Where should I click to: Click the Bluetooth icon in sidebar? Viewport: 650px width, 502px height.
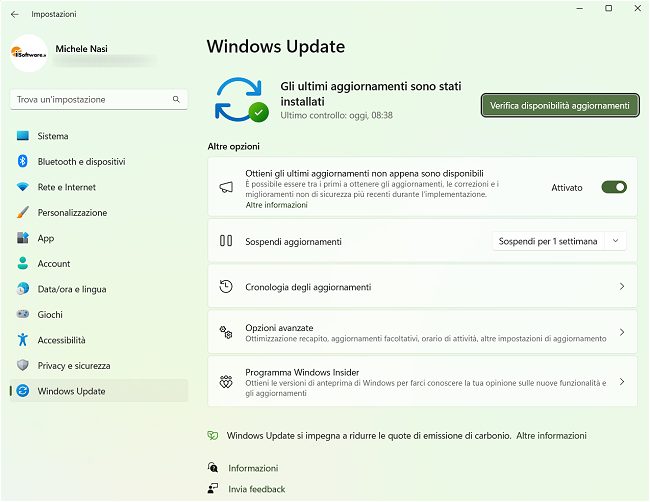(x=23, y=161)
